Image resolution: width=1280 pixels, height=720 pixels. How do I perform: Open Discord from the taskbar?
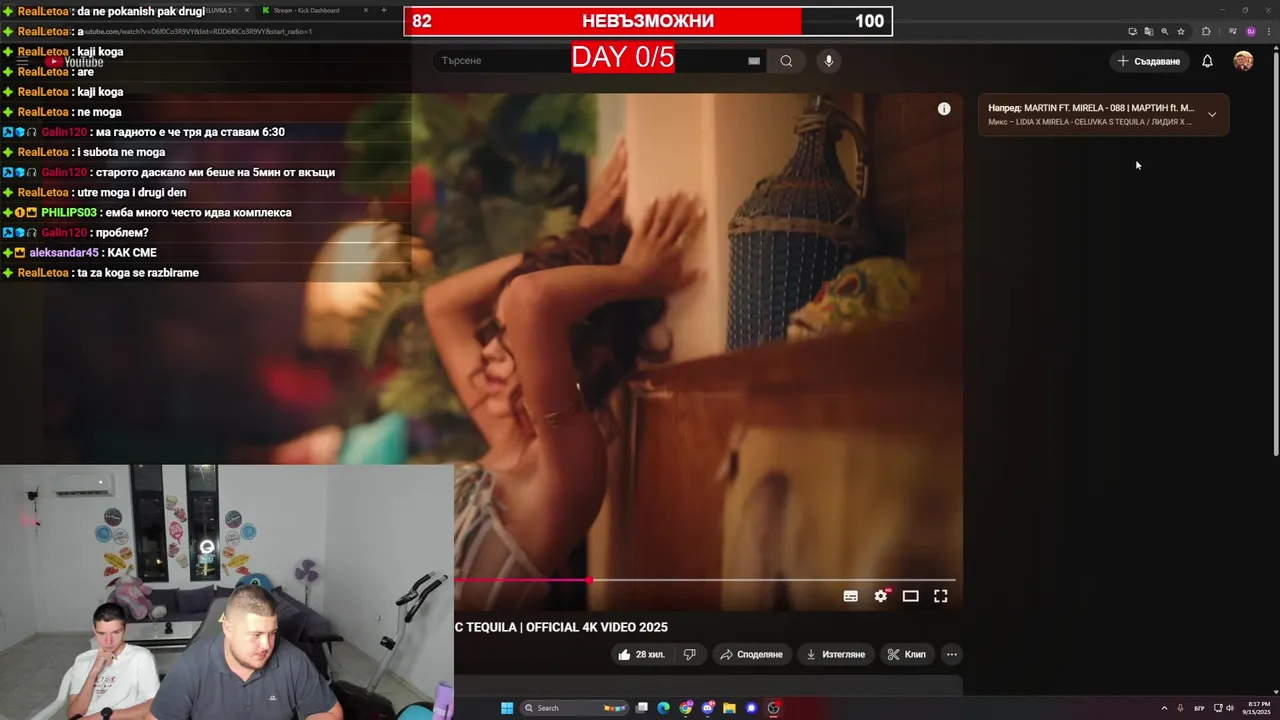pos(708,708)
